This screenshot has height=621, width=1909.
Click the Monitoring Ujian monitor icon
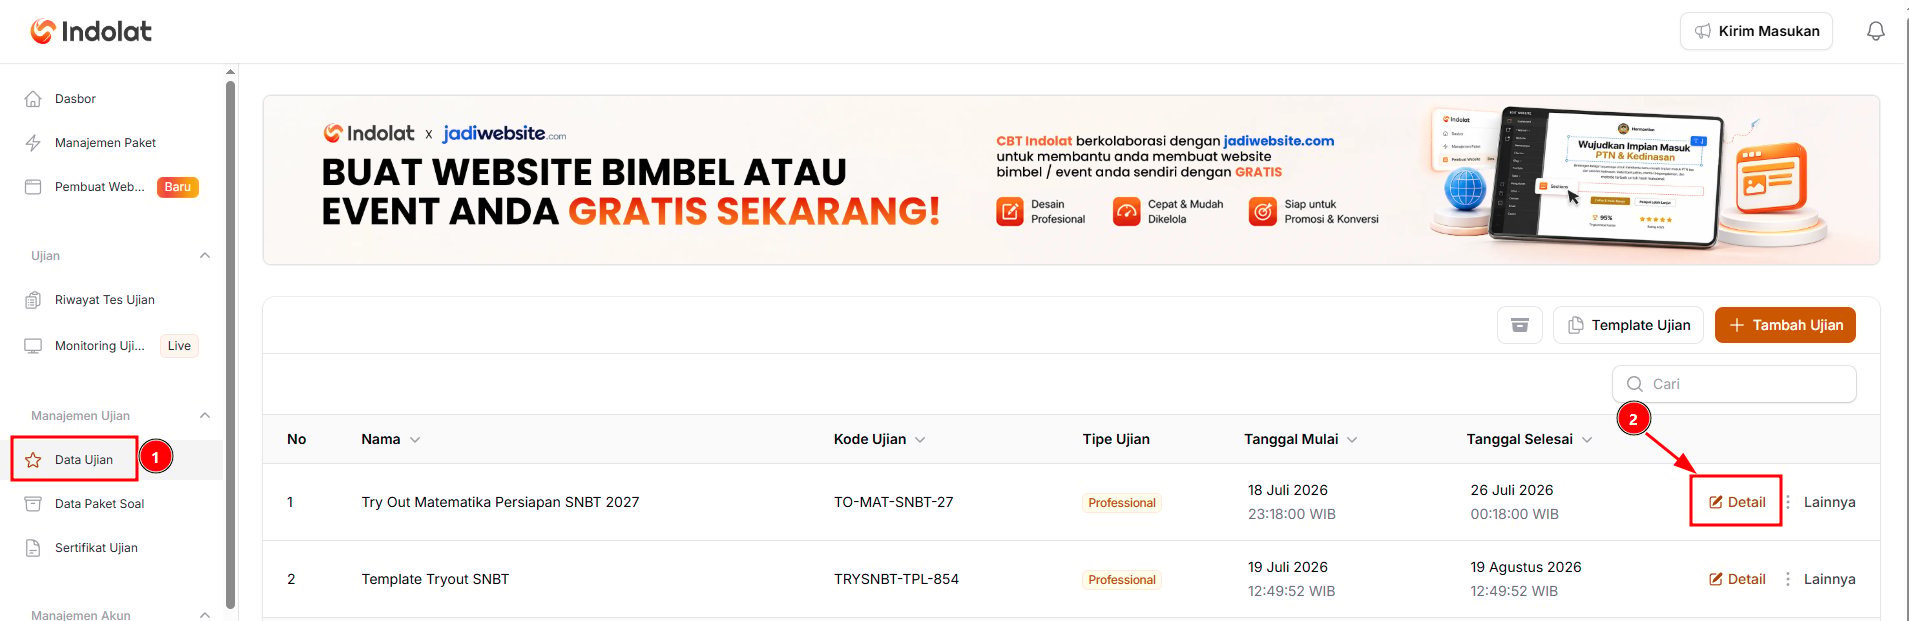click(x=33, y=346)
